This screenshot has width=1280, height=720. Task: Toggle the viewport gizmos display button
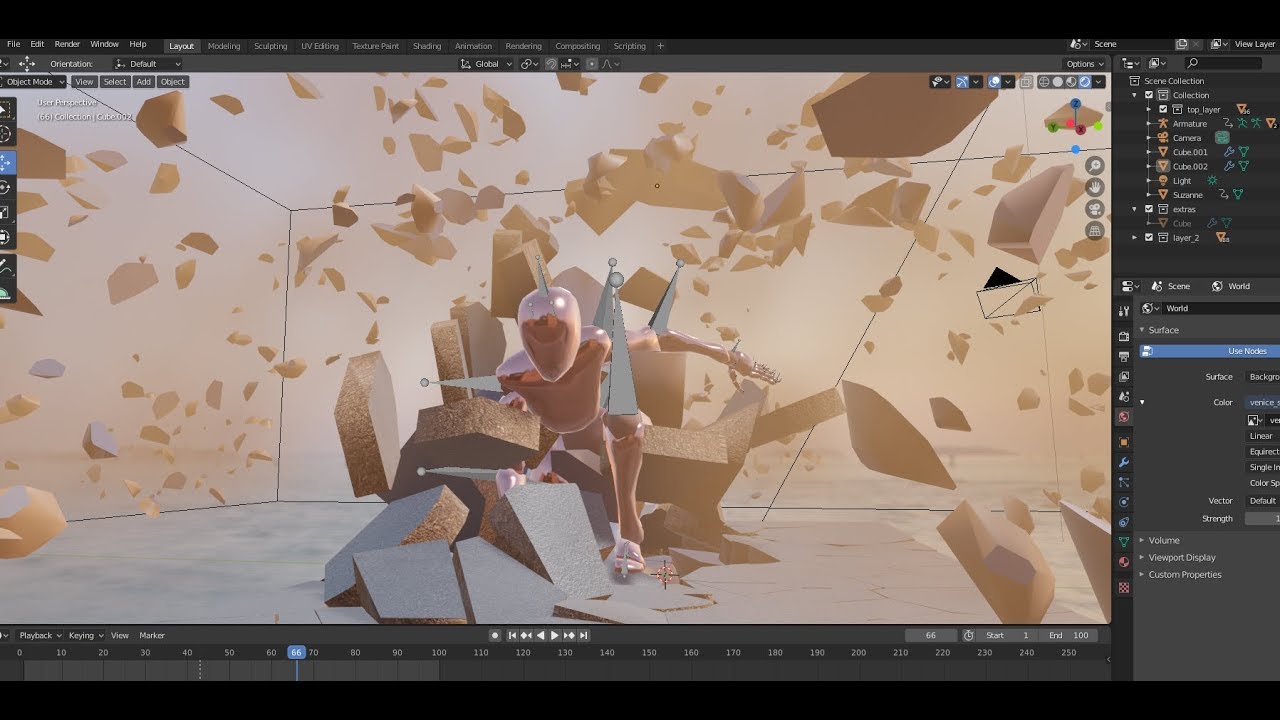point(962,82)
